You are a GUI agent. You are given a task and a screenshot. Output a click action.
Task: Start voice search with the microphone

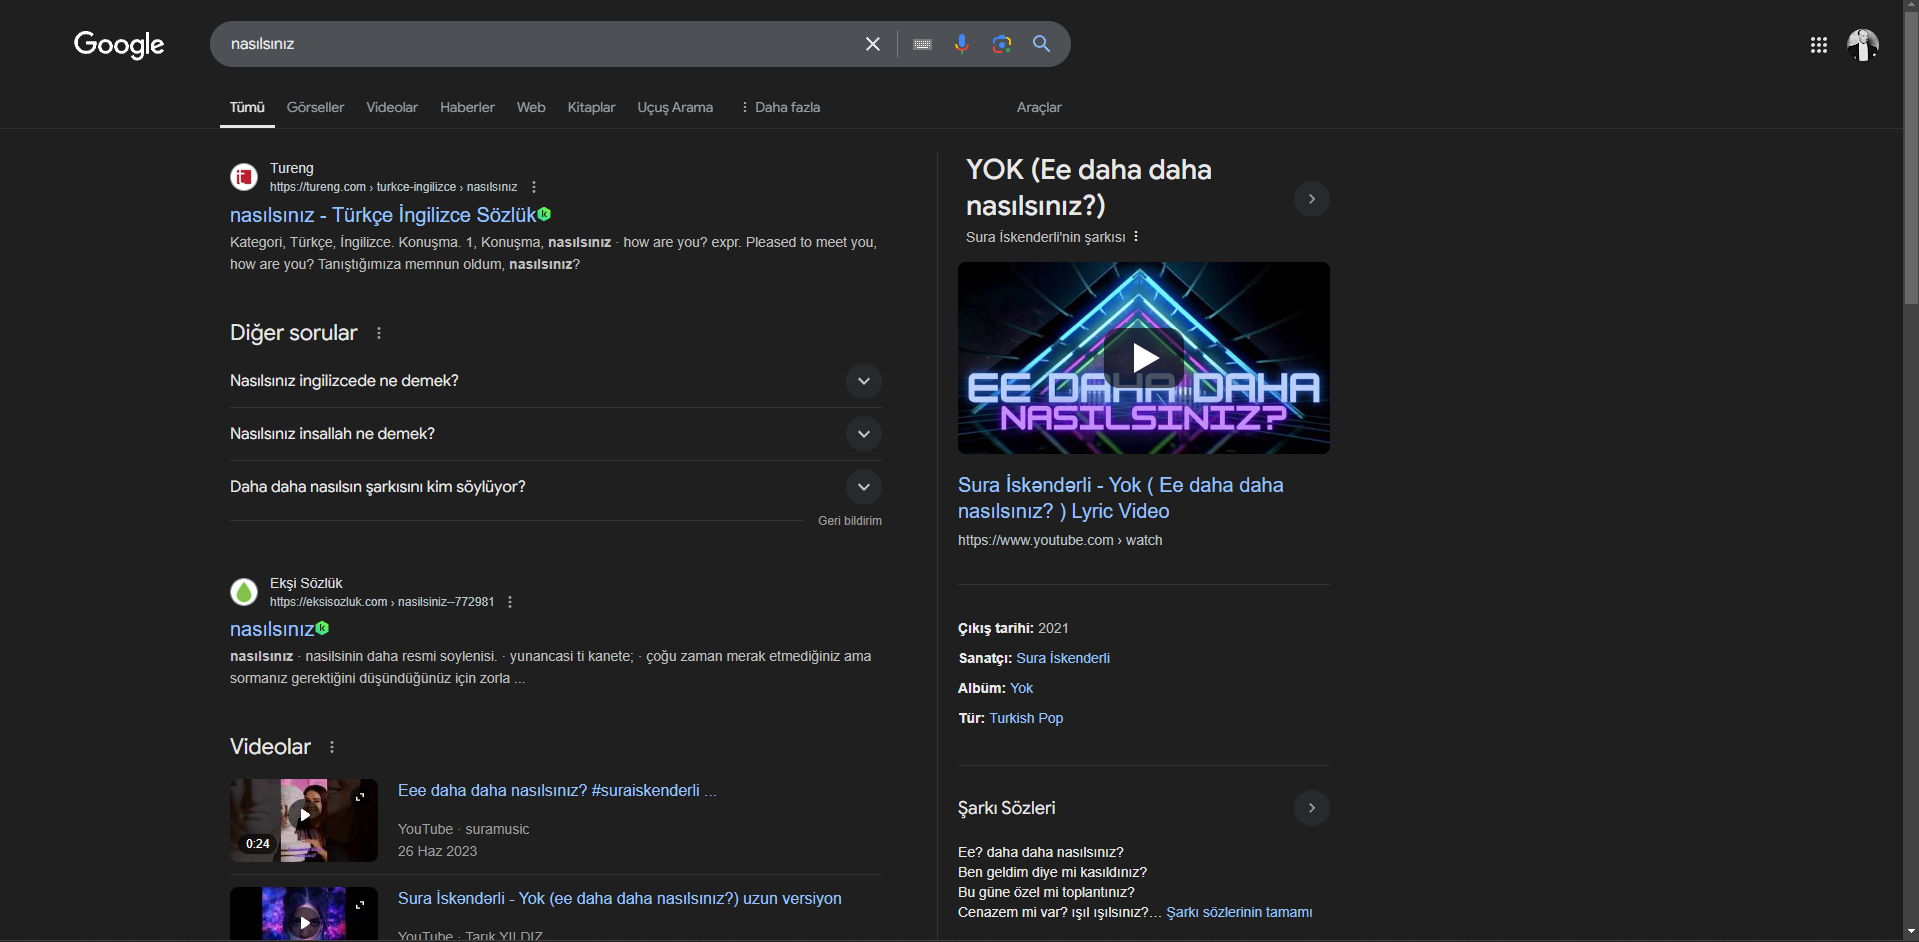[962, 44]
